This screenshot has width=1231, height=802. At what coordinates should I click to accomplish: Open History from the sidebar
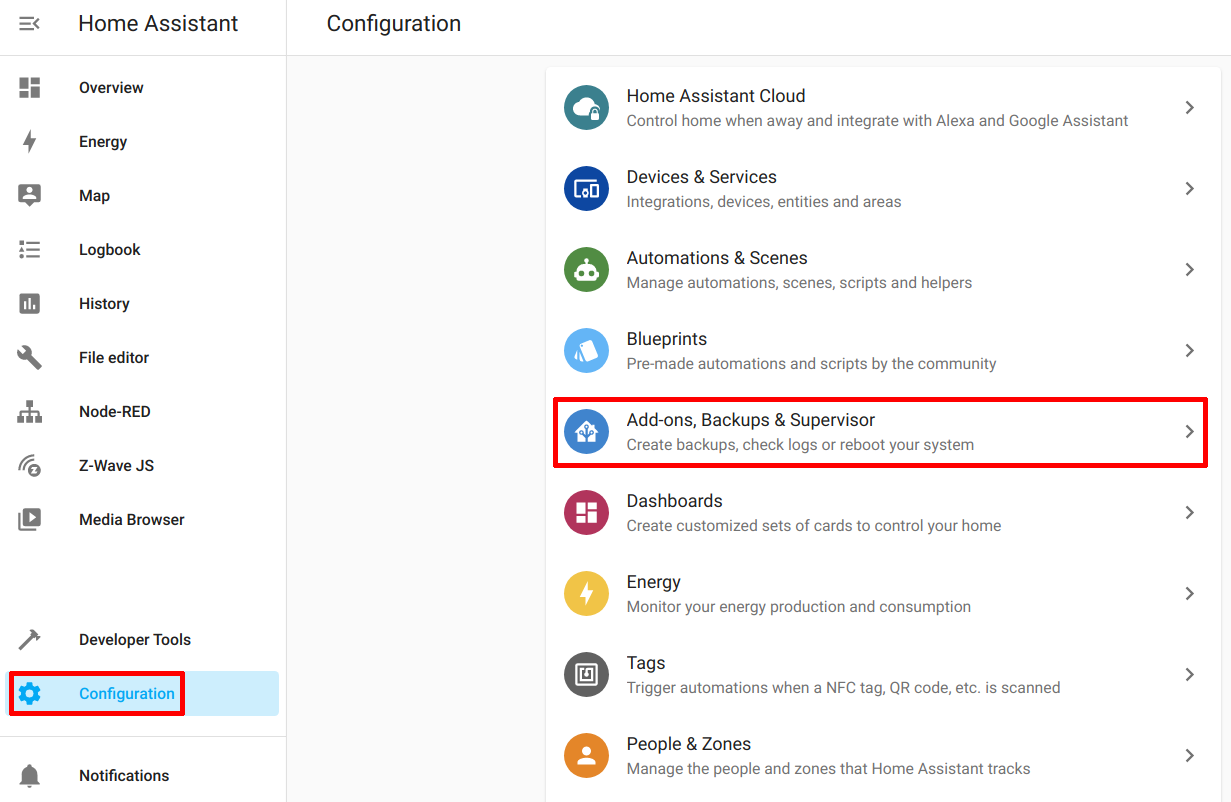(x=143, y=304)
